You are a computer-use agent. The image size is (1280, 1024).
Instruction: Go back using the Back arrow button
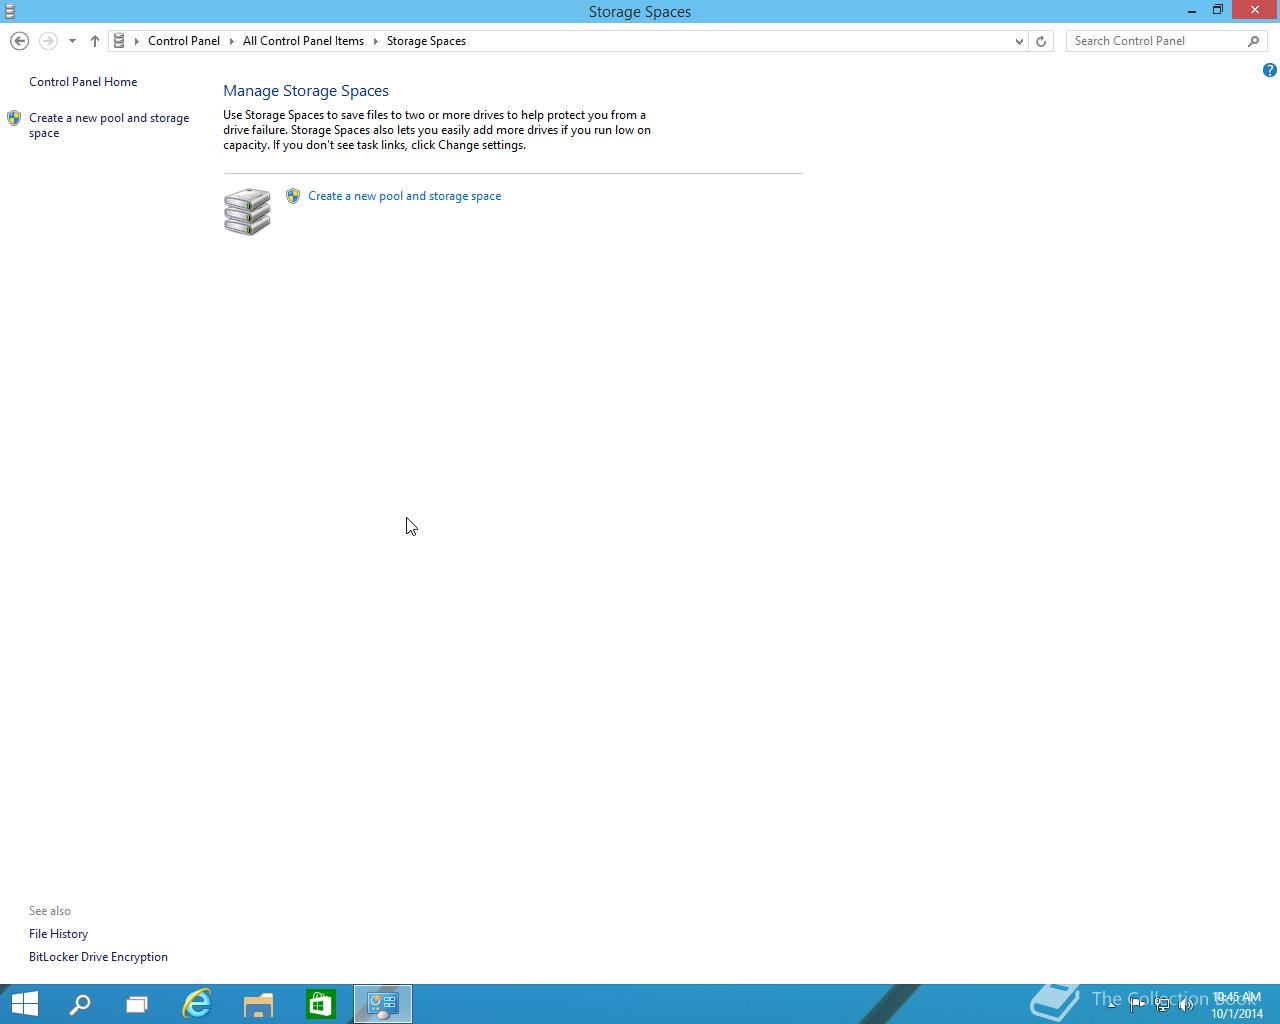(19, 41)
